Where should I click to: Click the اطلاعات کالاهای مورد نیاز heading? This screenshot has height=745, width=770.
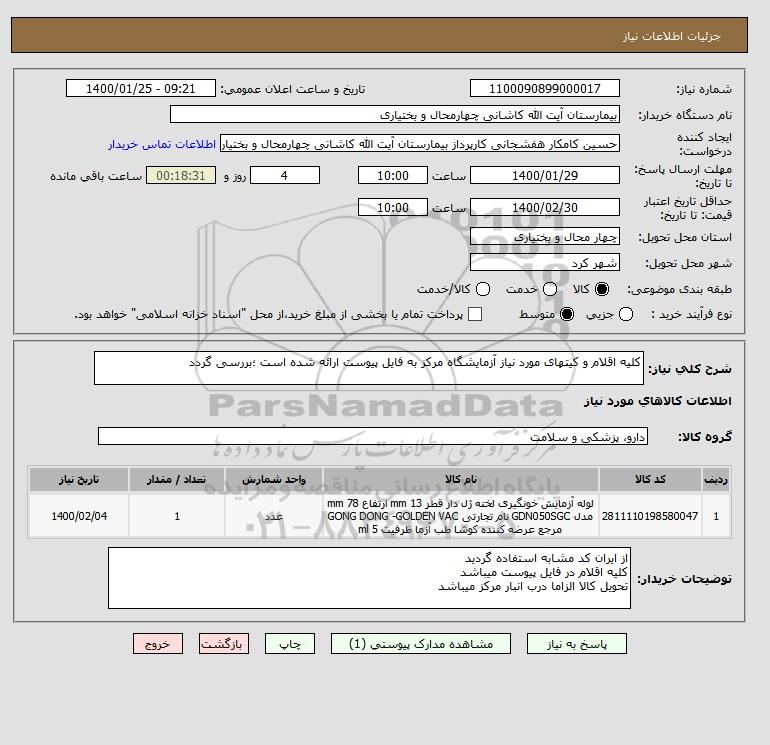tap(658, 401)
